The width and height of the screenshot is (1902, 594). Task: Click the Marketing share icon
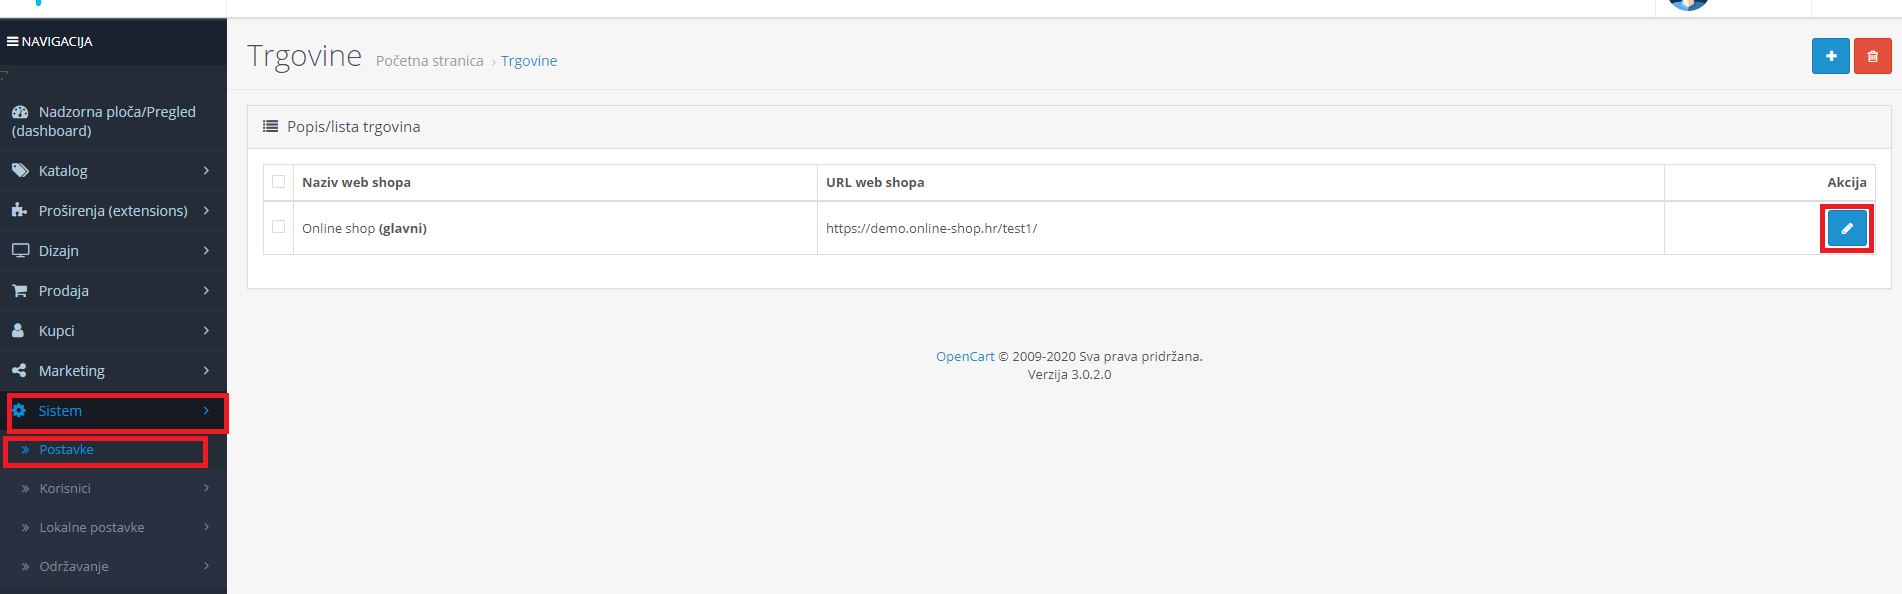pyautogui.click(x=19, y=370)
